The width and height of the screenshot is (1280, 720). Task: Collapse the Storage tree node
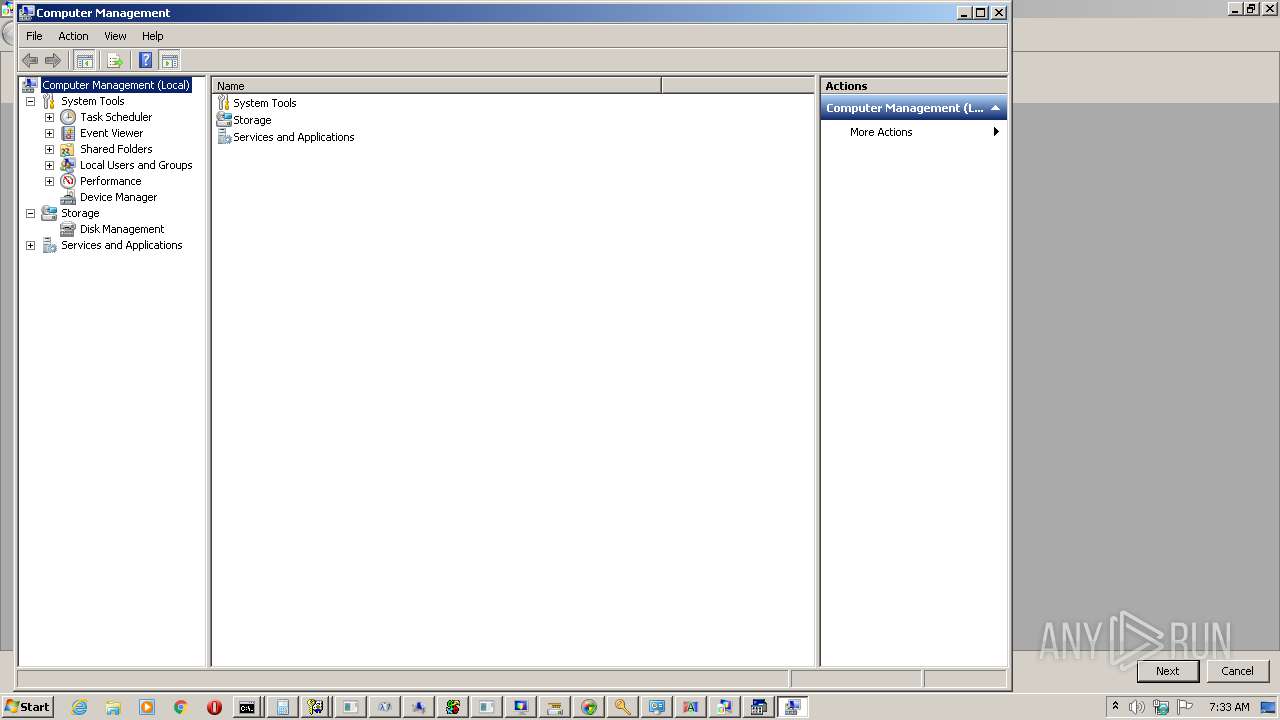point(30,213)
